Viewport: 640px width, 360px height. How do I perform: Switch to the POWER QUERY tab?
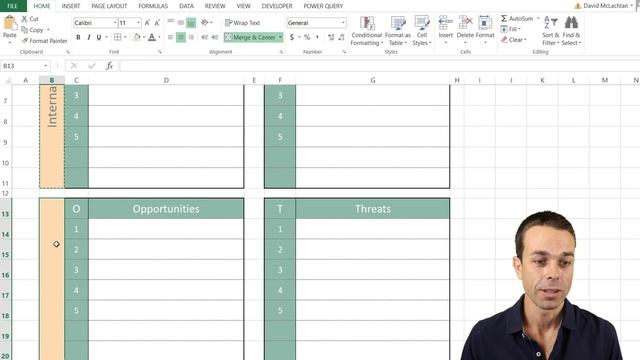click(323, 6)
